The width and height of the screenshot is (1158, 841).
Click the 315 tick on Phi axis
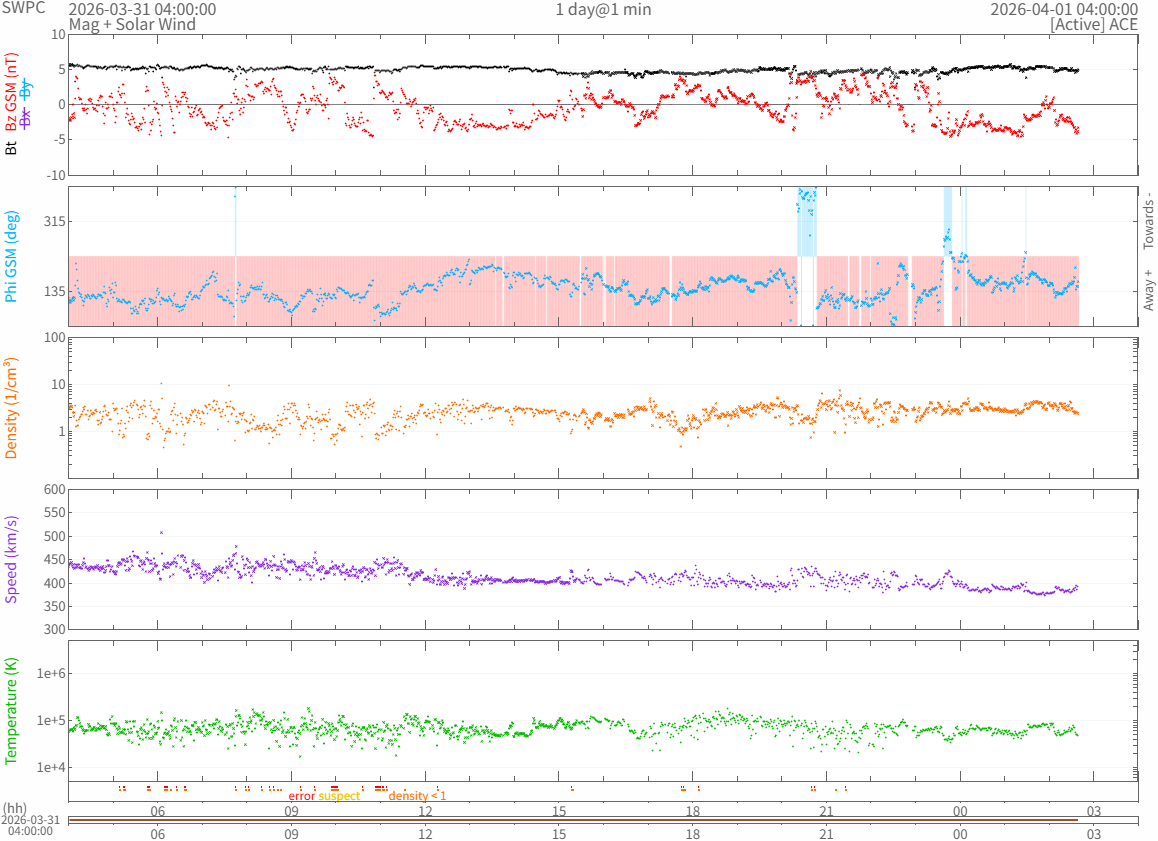55,222
